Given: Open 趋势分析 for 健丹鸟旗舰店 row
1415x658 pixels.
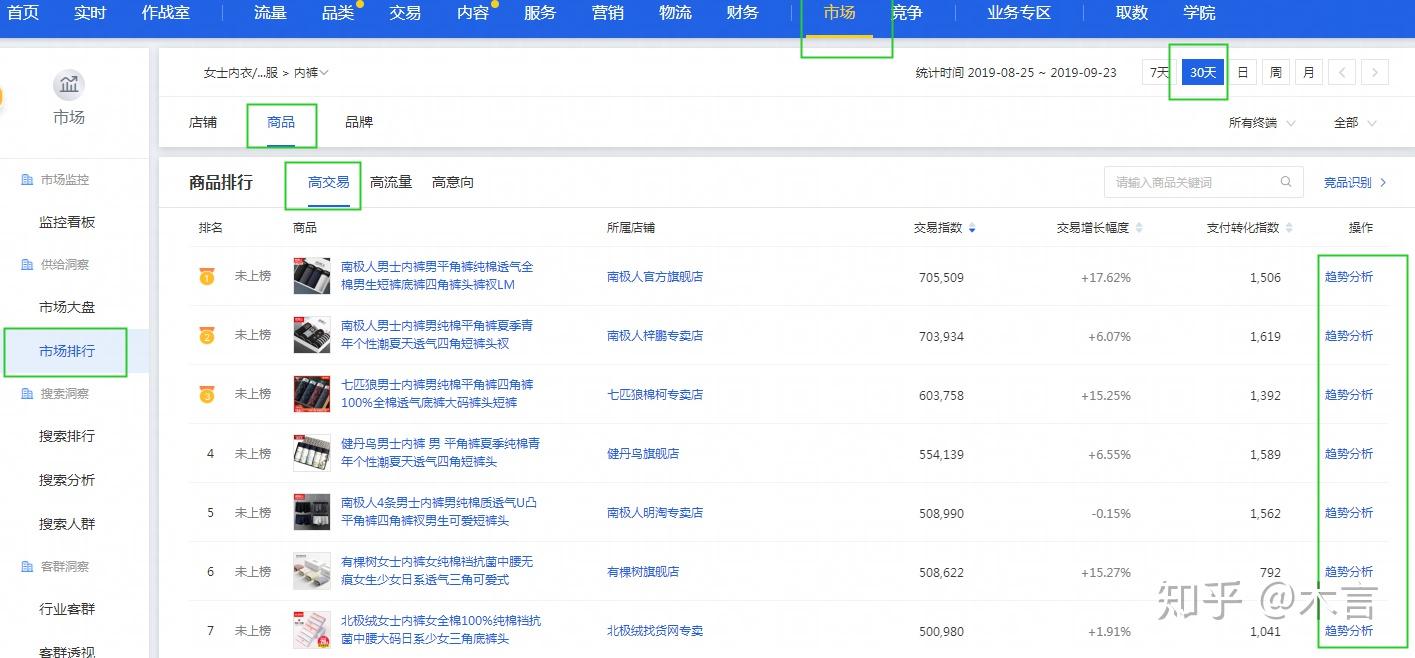Looking at the screenshot, I should [x=1349, y=454].
